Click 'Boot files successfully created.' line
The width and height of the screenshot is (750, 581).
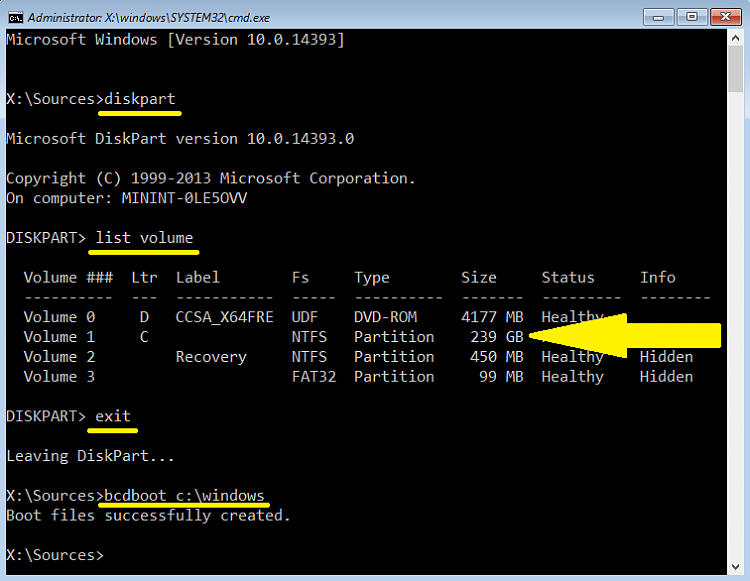click(148, 515)
